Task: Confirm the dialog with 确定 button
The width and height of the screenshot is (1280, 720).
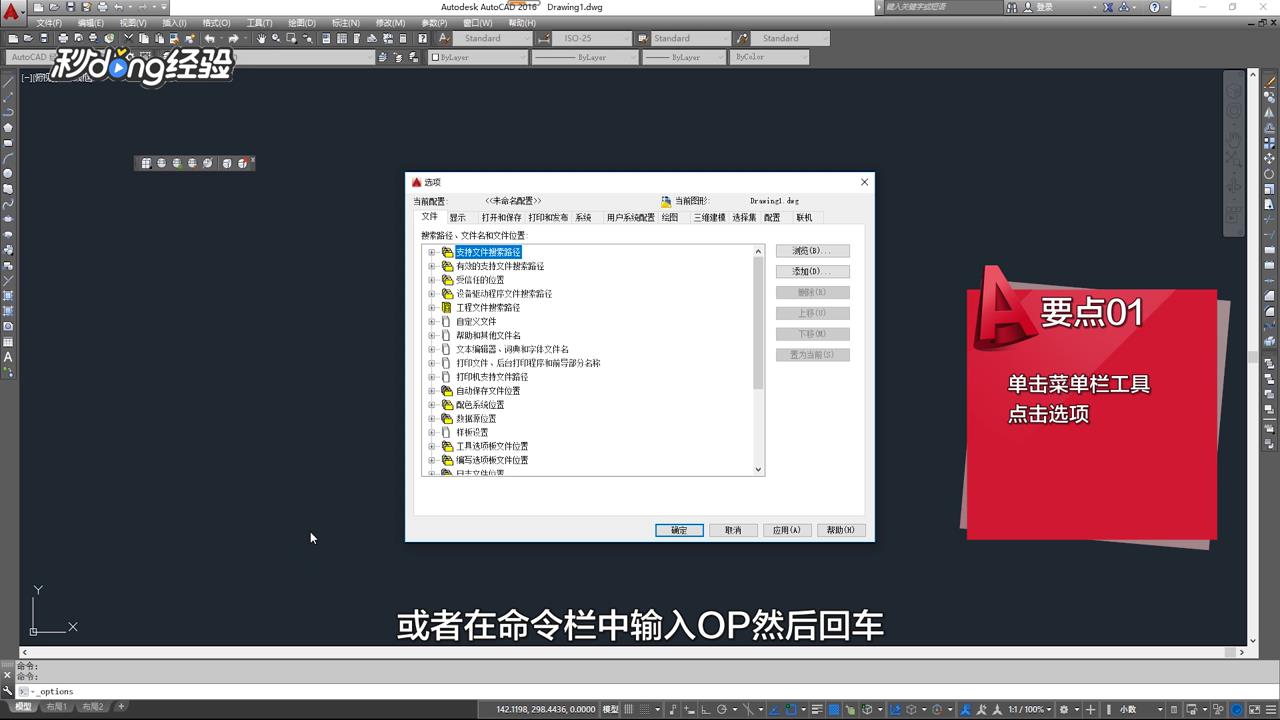Action: click(679, 530)
